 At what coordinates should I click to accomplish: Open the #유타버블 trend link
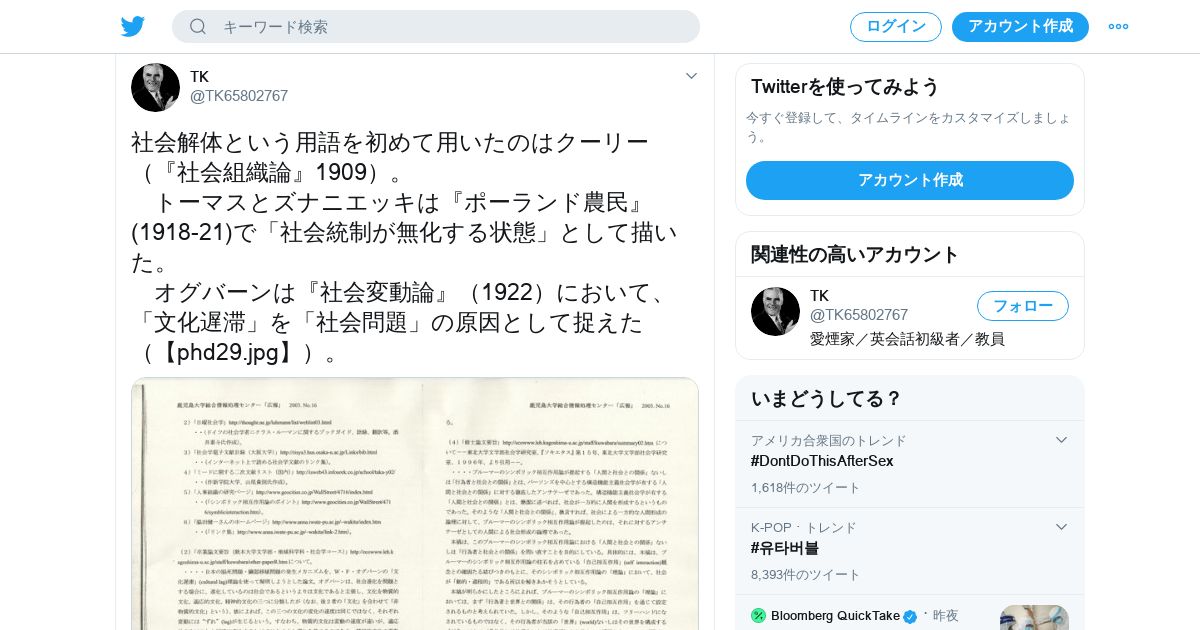[785, 548]
